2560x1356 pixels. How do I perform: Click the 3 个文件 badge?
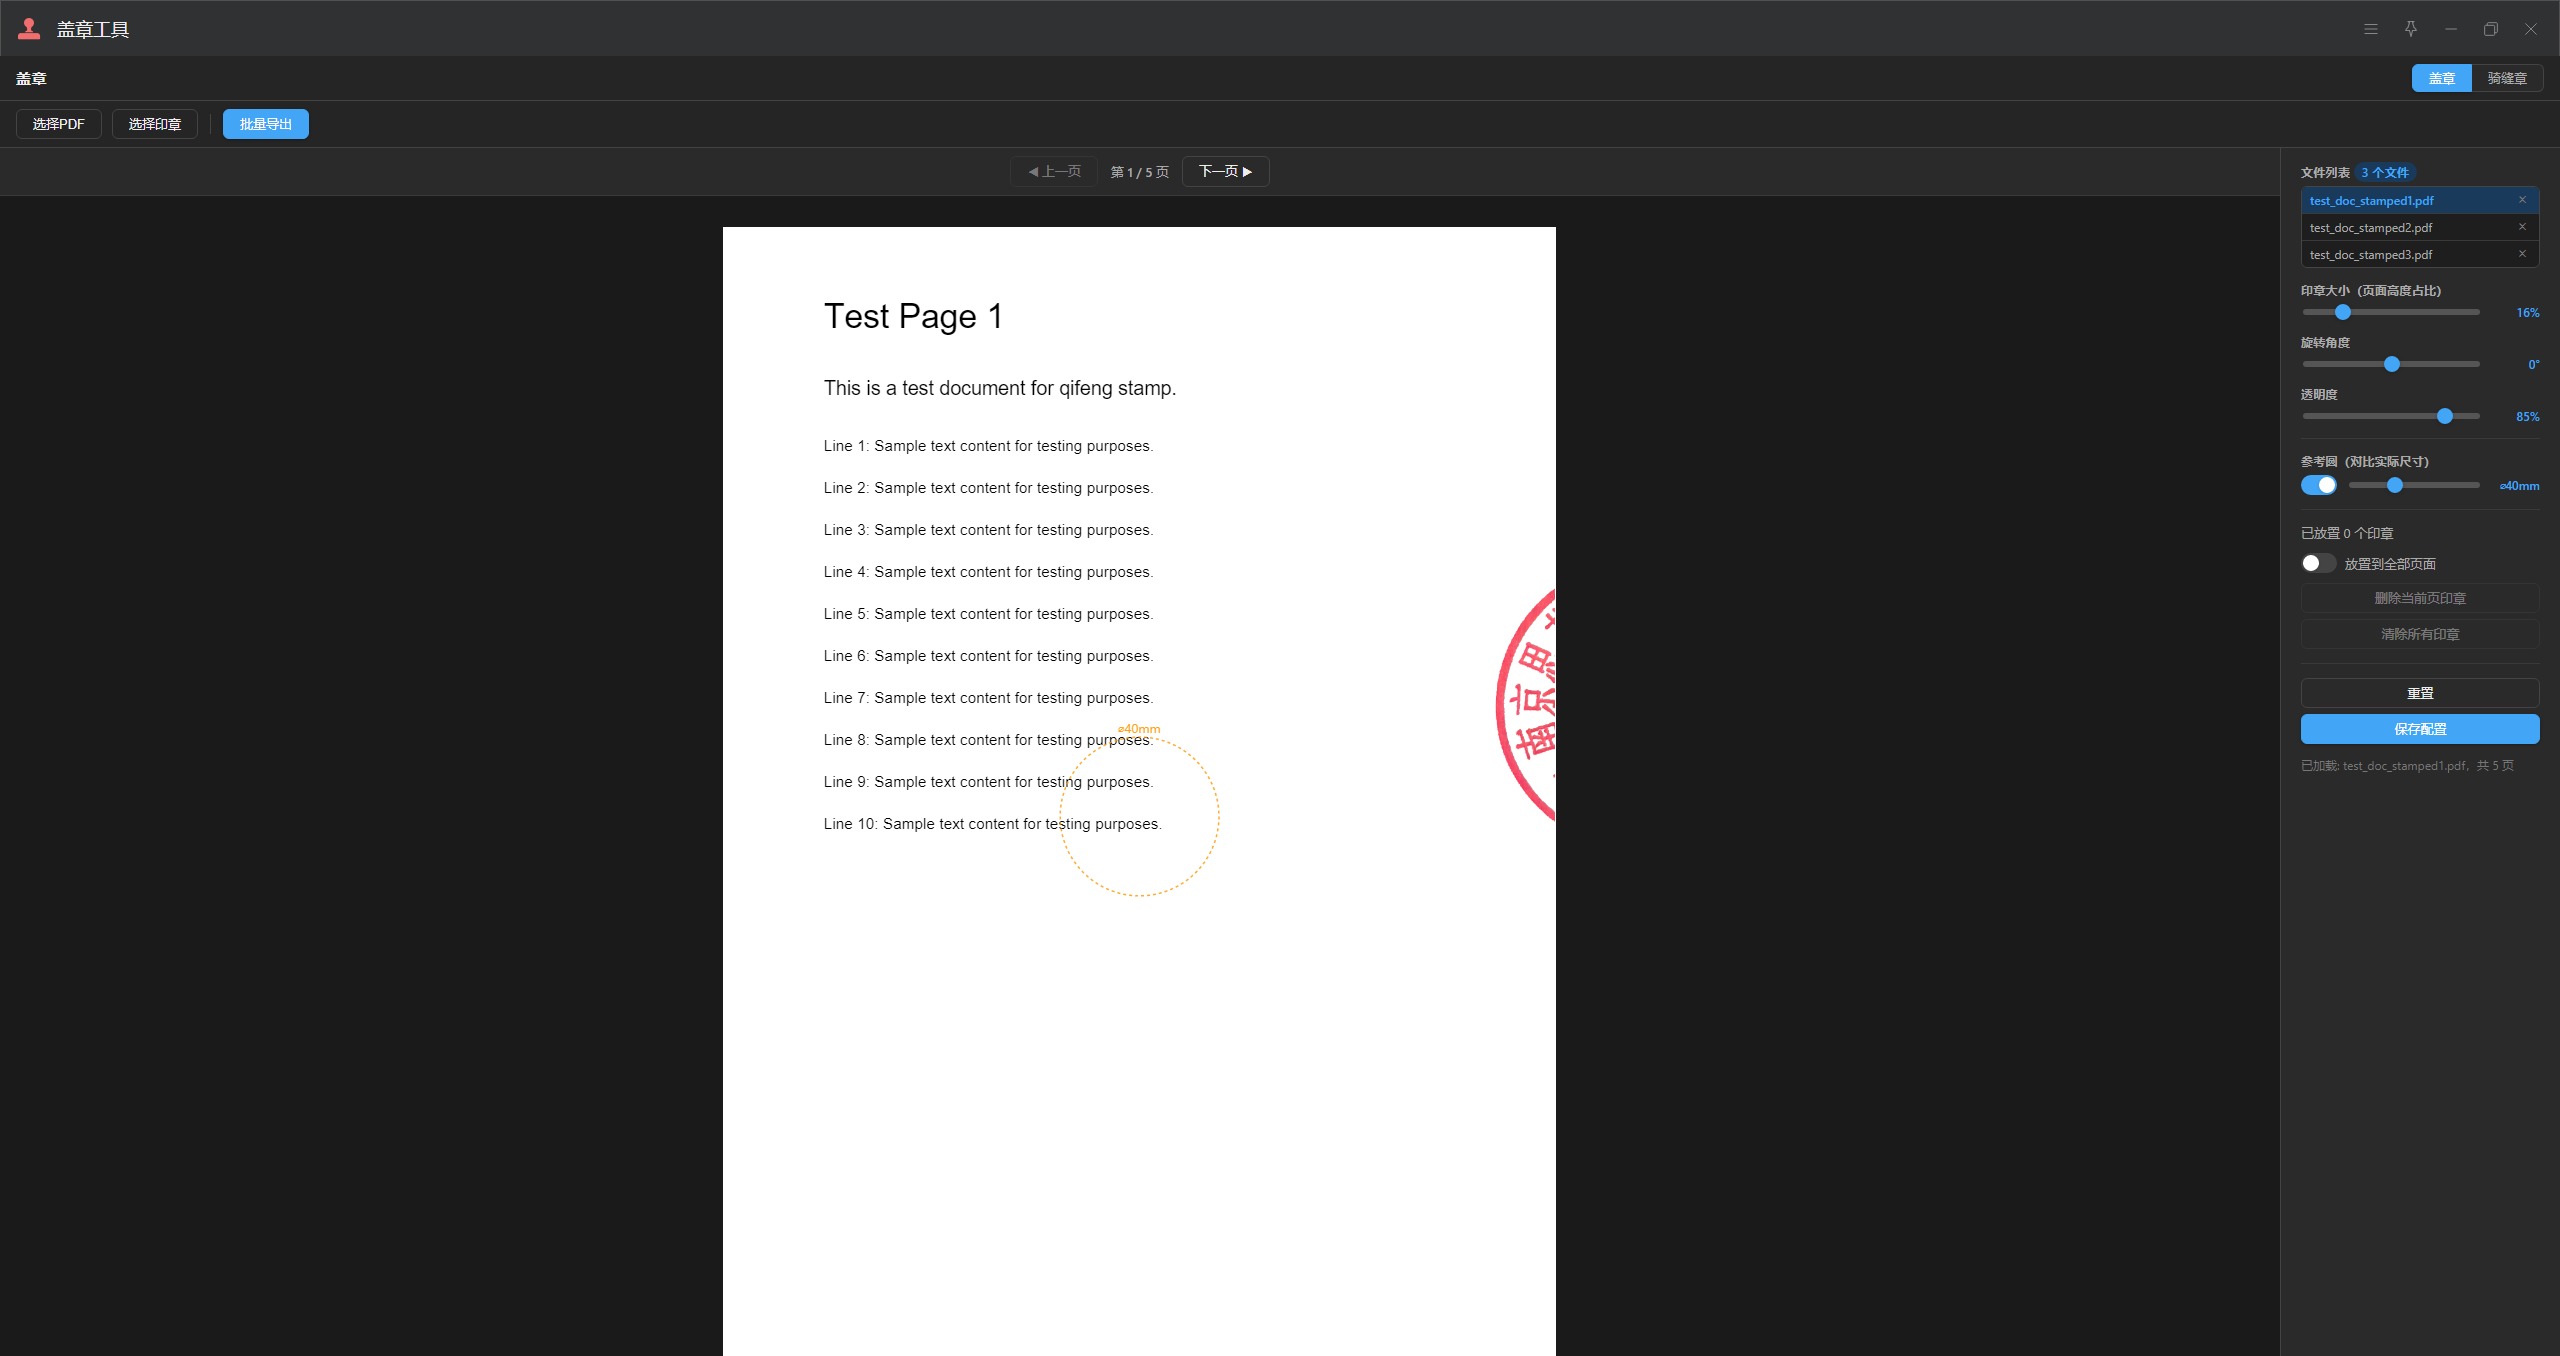coord(2385,172)
